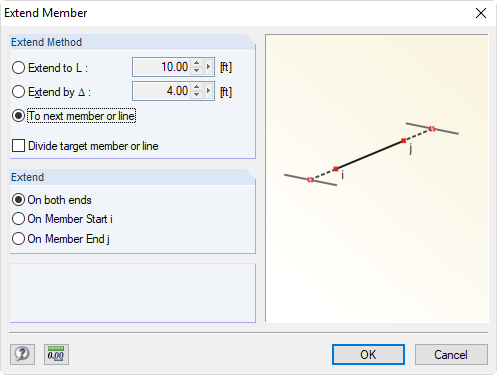Open the flyout arrow beside Extend by Δ field
Image resolution: width=497 pixels, height=375 pixels.
pyautogui.click(x=208, y=91)
